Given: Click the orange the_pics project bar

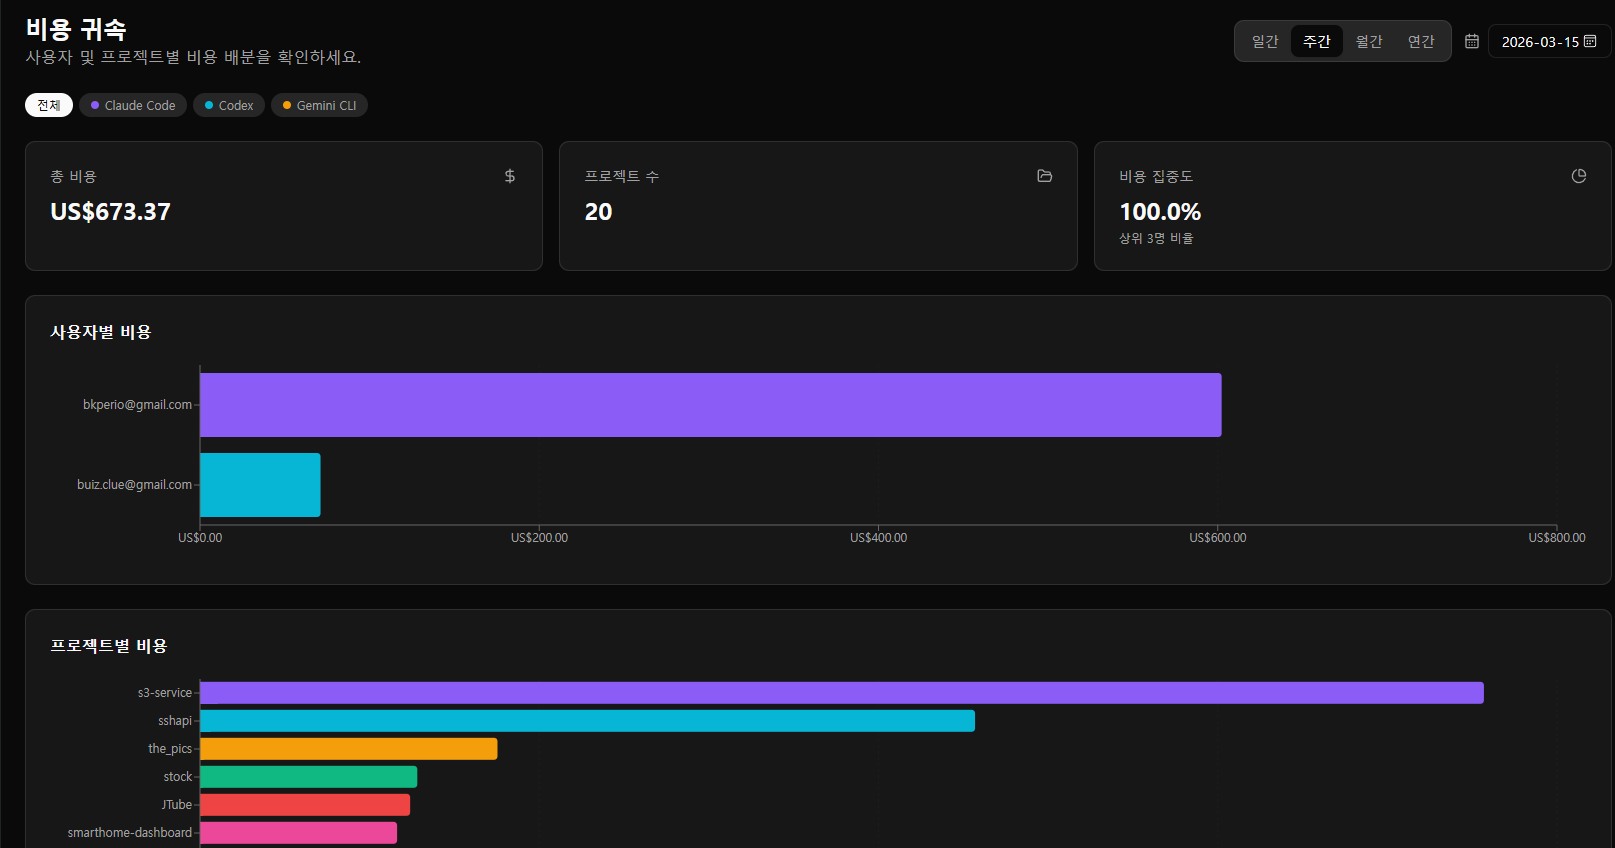Looking at the screenshot, I should click(x=348, y=749).
